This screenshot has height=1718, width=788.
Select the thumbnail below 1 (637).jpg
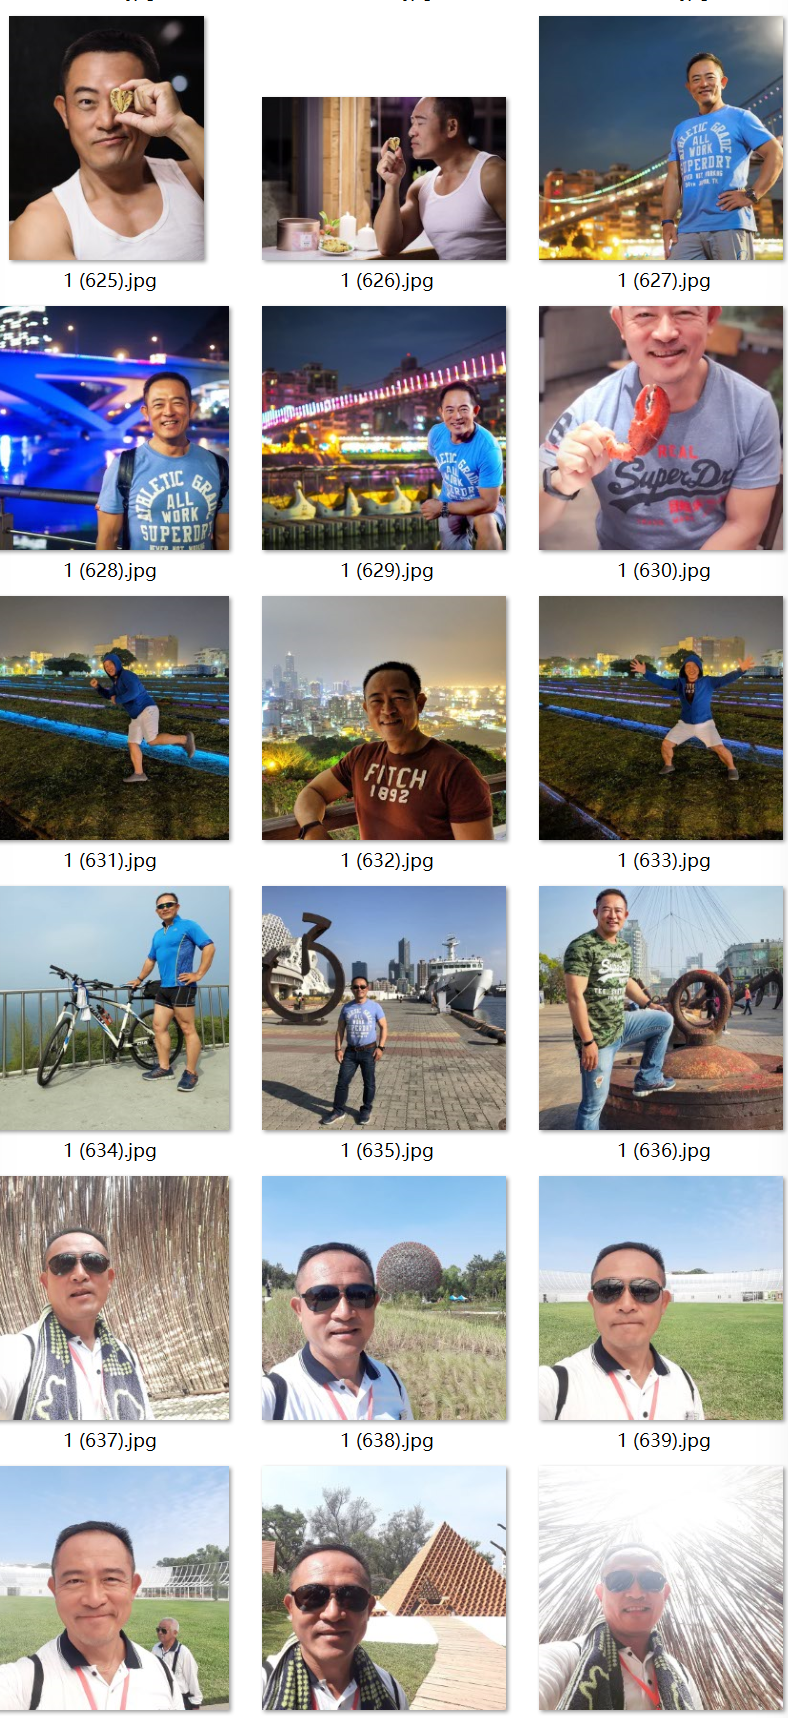pos(114,1588)
